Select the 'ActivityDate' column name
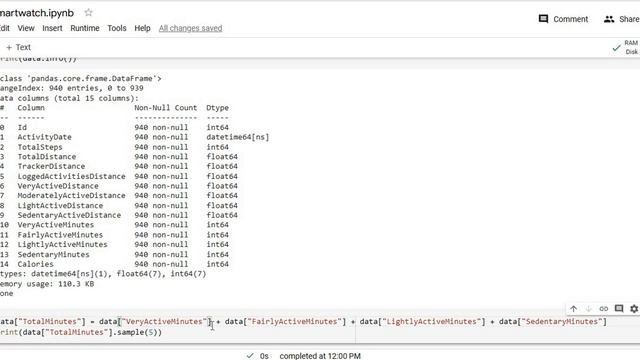The height and width of the screenshot is (360, 640). pyautogui.click(x=44, y=137)
